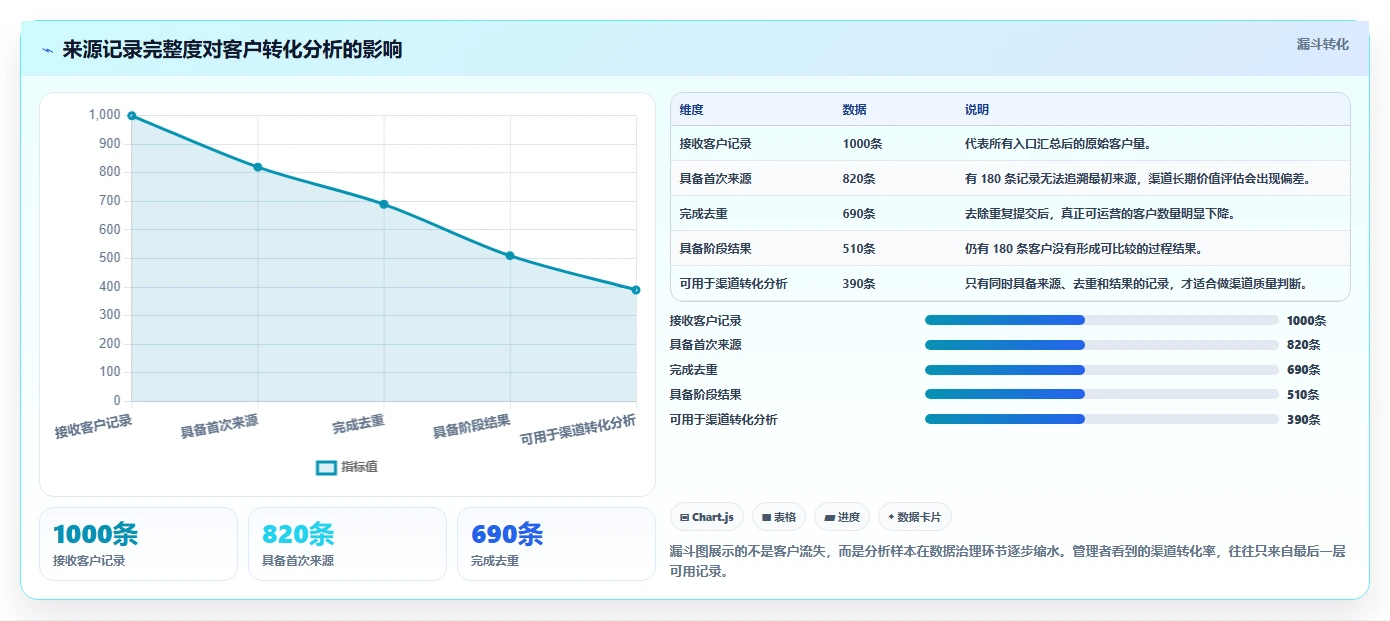Click the chart point for 可用于渠道转化分析
The image size is (1390, 621).
click(636, 290)
